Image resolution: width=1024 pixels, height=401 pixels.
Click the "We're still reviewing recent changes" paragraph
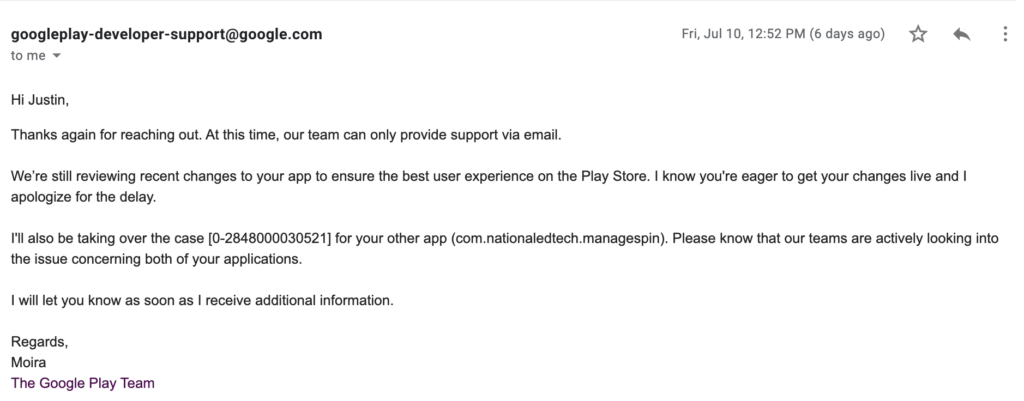[x=300, y=176]
